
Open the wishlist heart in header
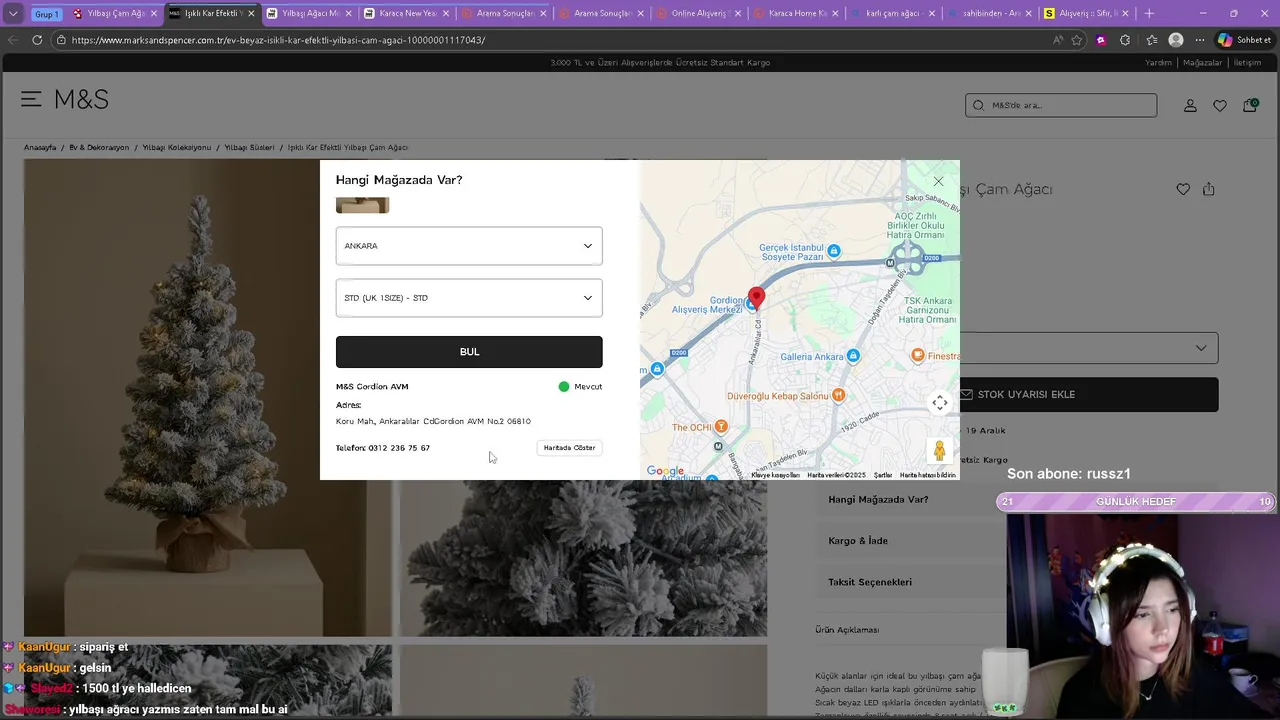(1220, 105)
